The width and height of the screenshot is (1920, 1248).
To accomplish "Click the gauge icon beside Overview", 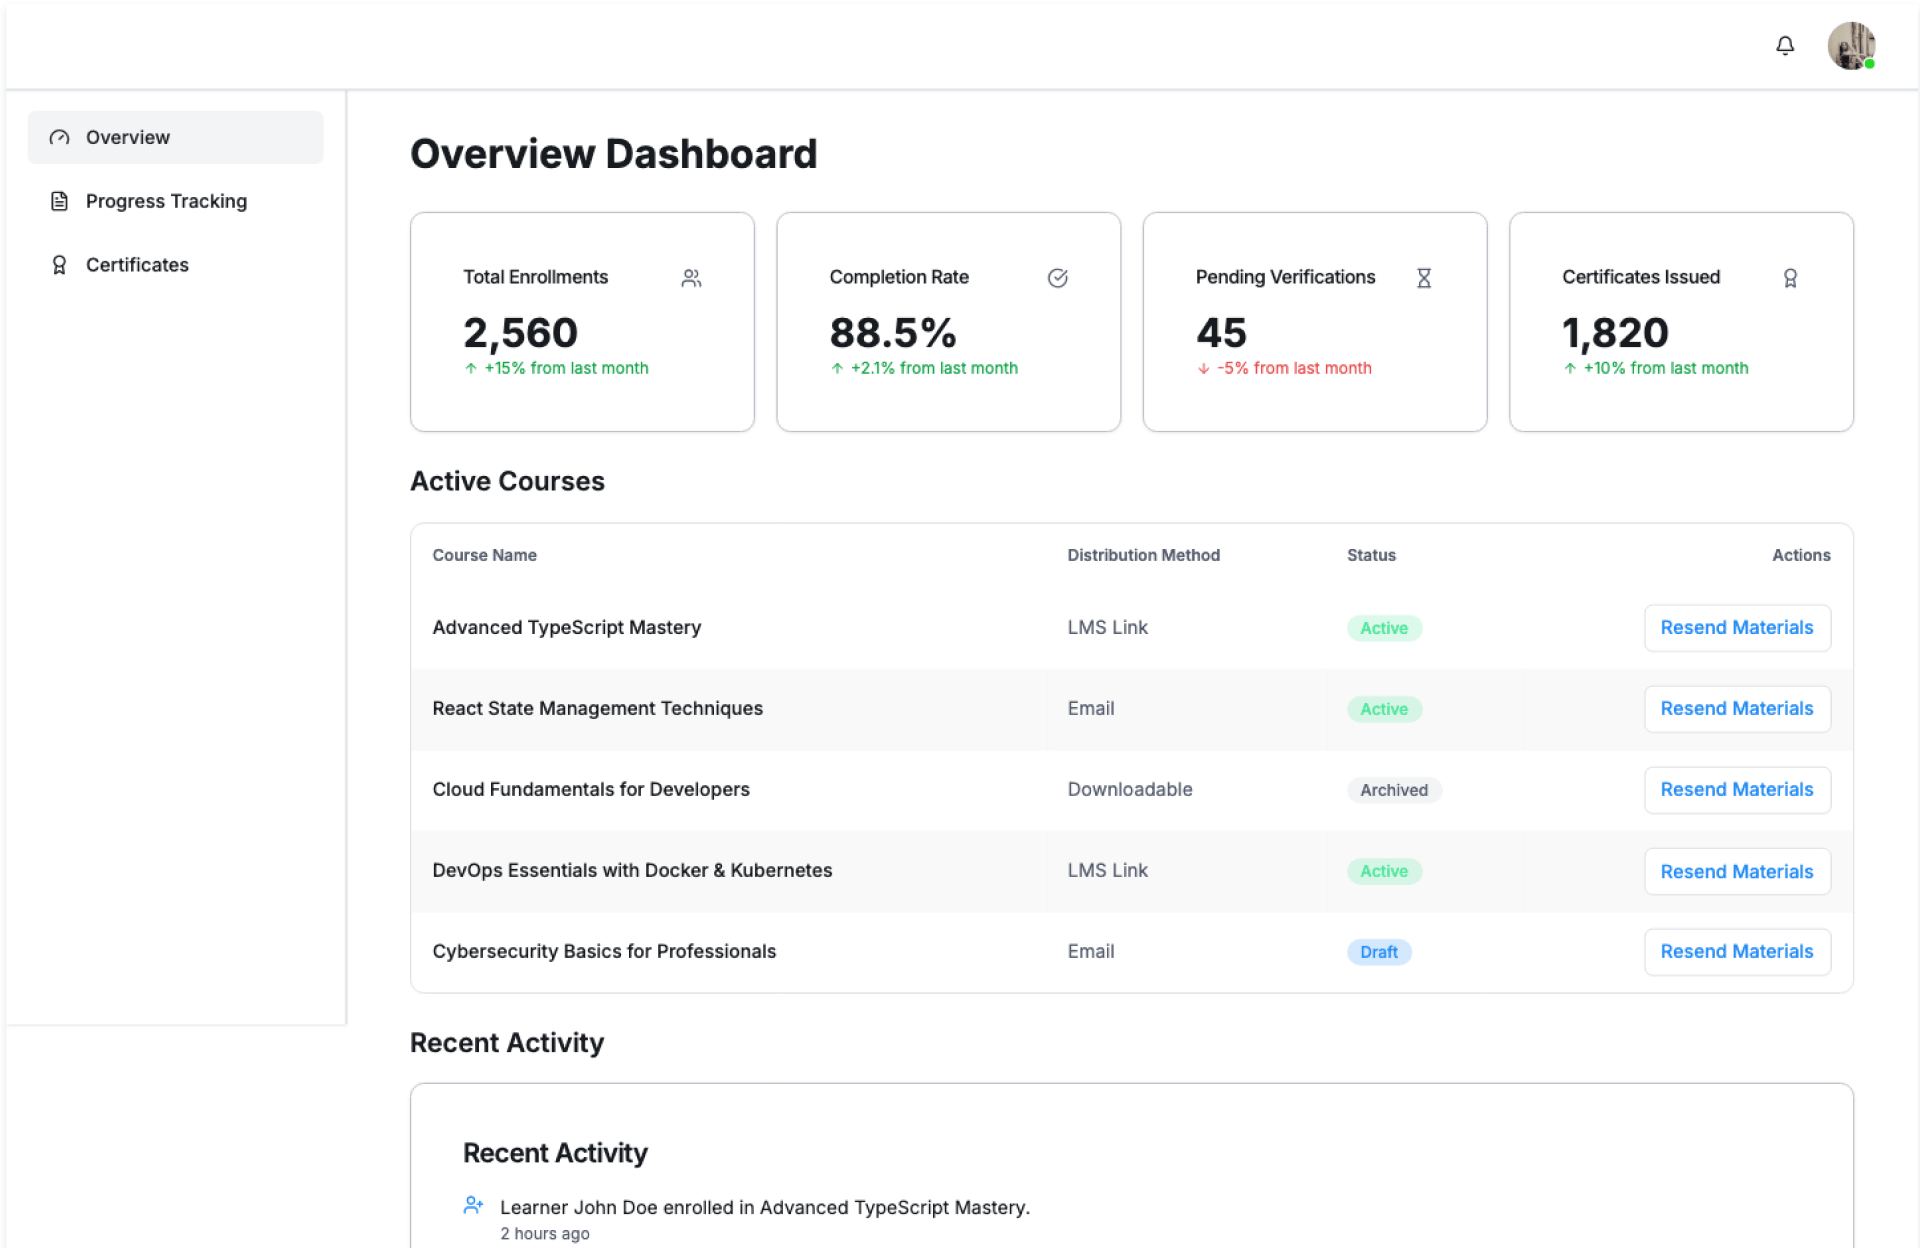I will (x=60, y=137).
